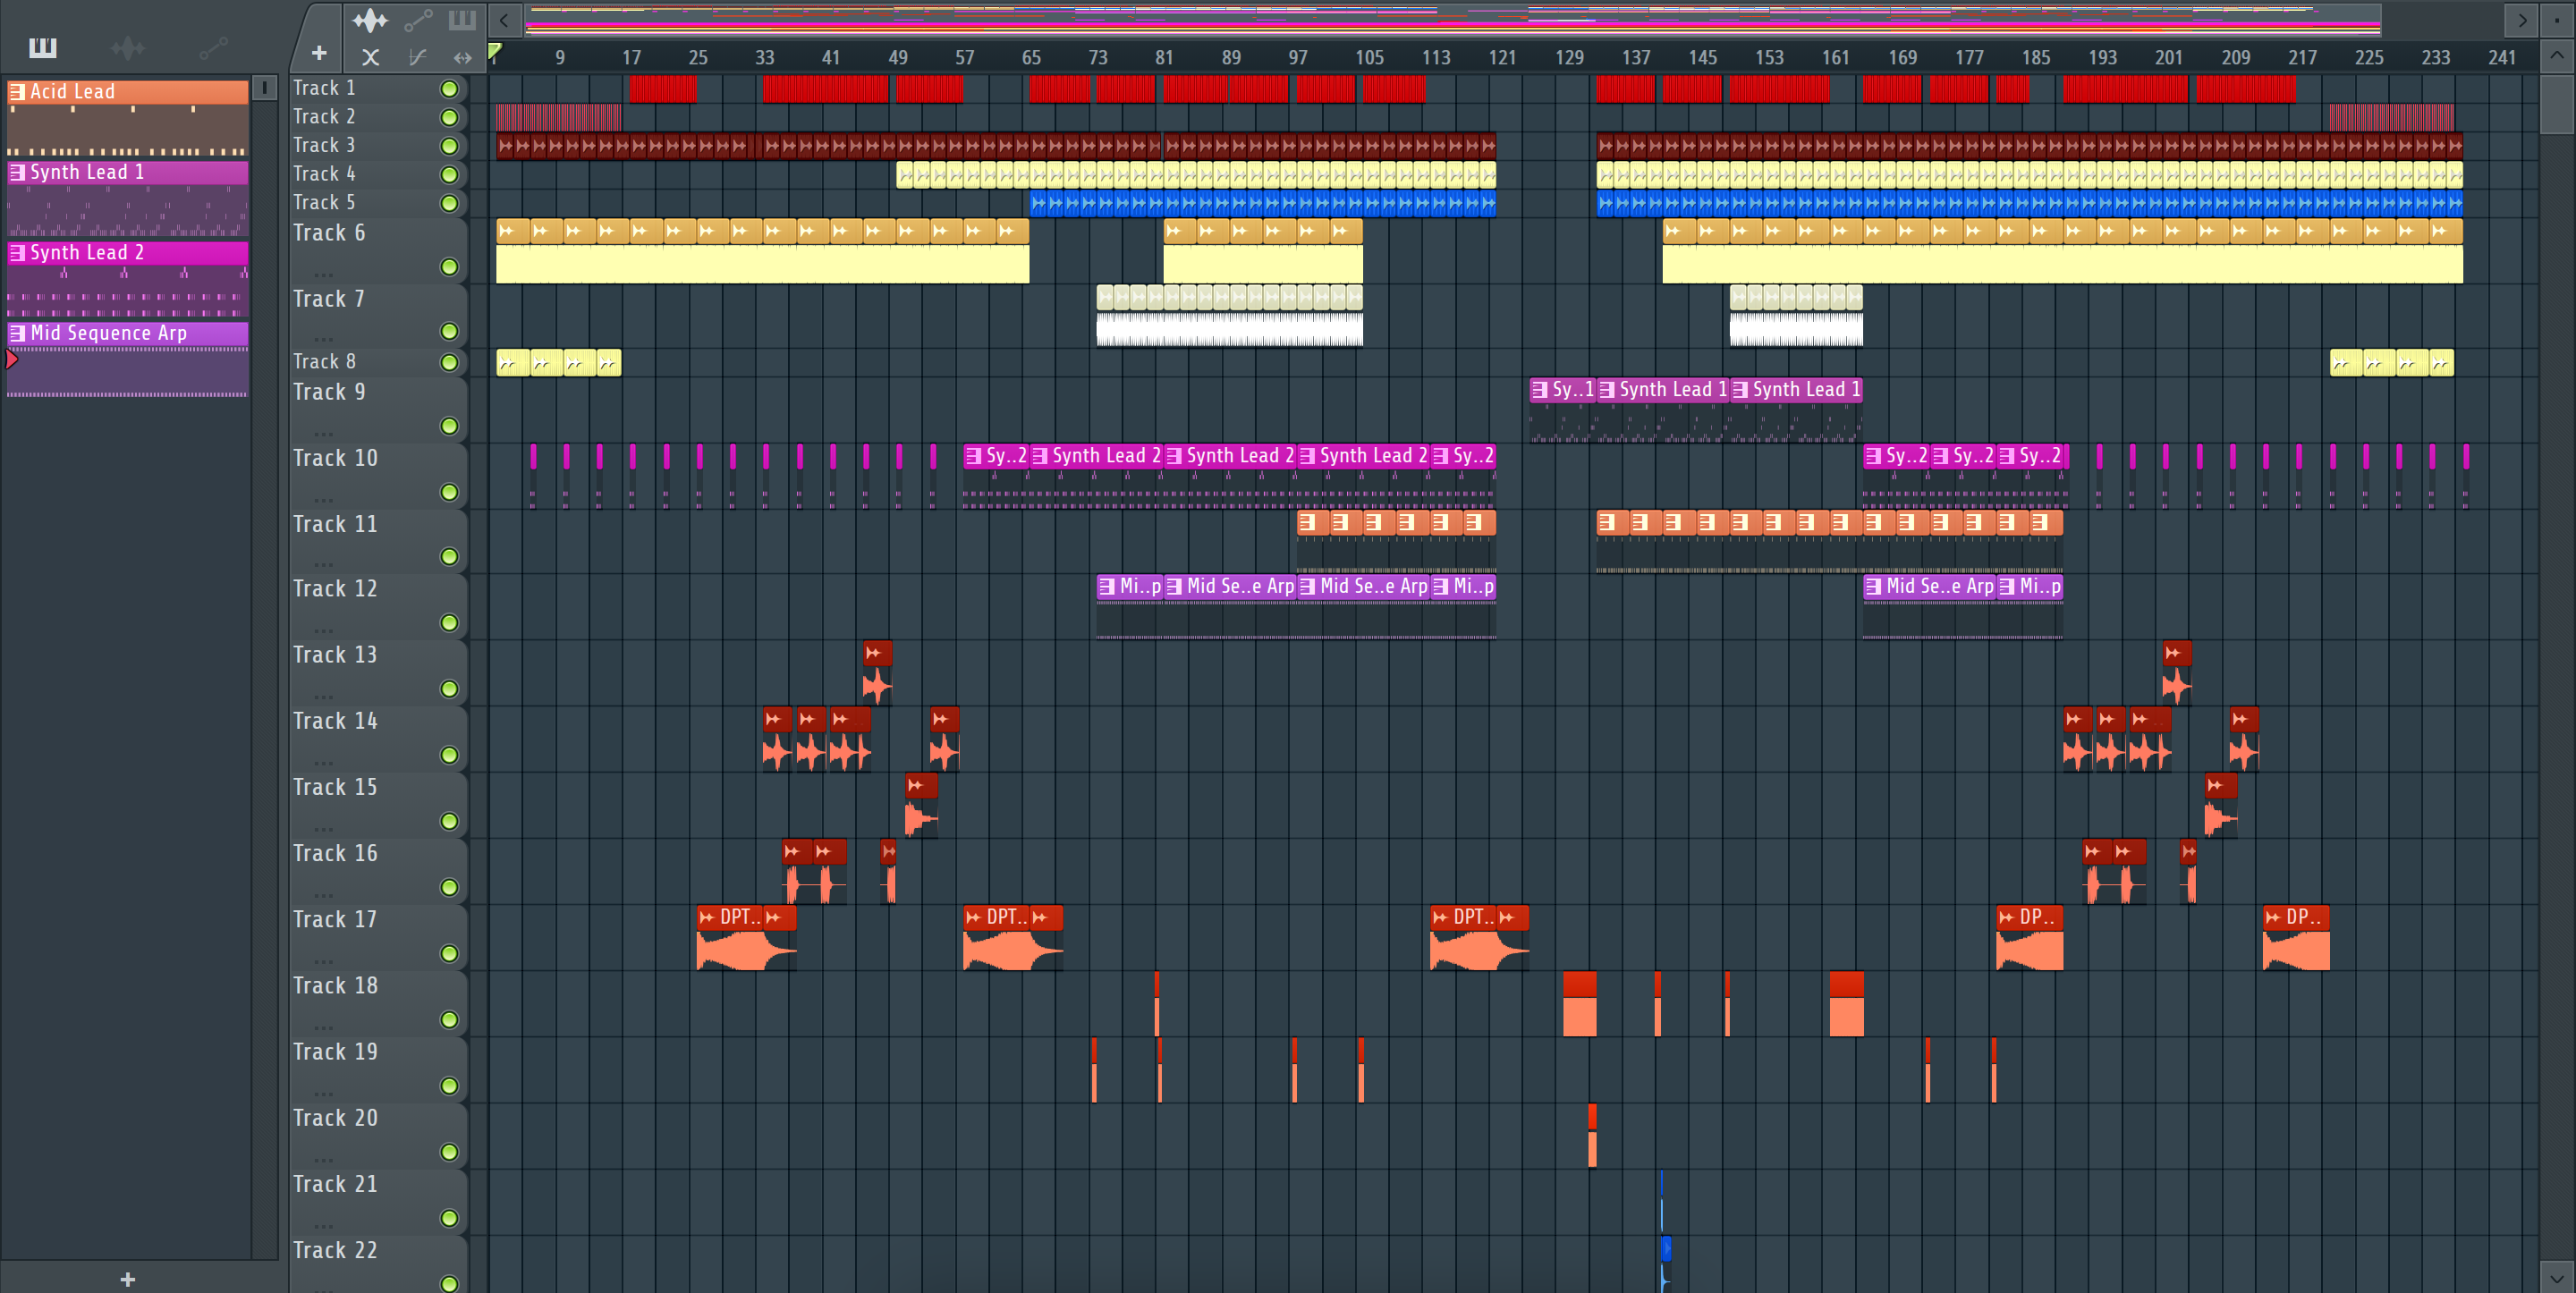Show patterns in the picker panel
Viewport: 2576px width, 1293px height.
(x=42, y=47)
